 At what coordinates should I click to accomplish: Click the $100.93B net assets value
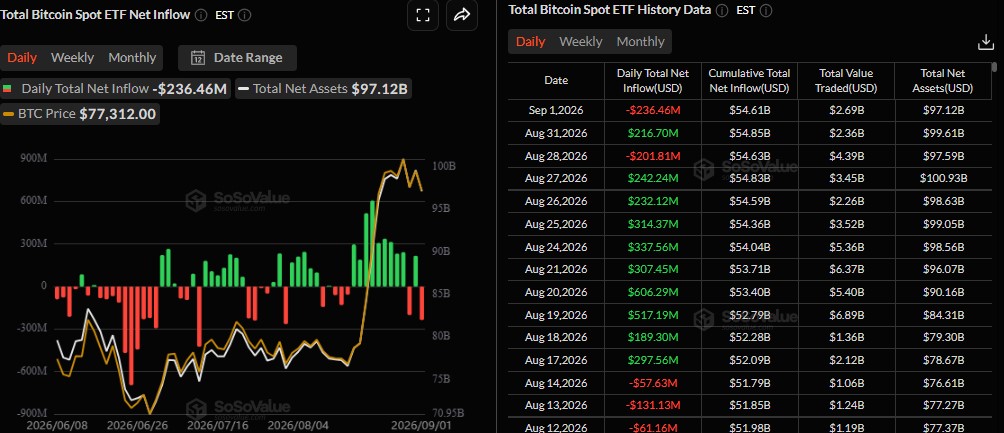tap(943, 178)
